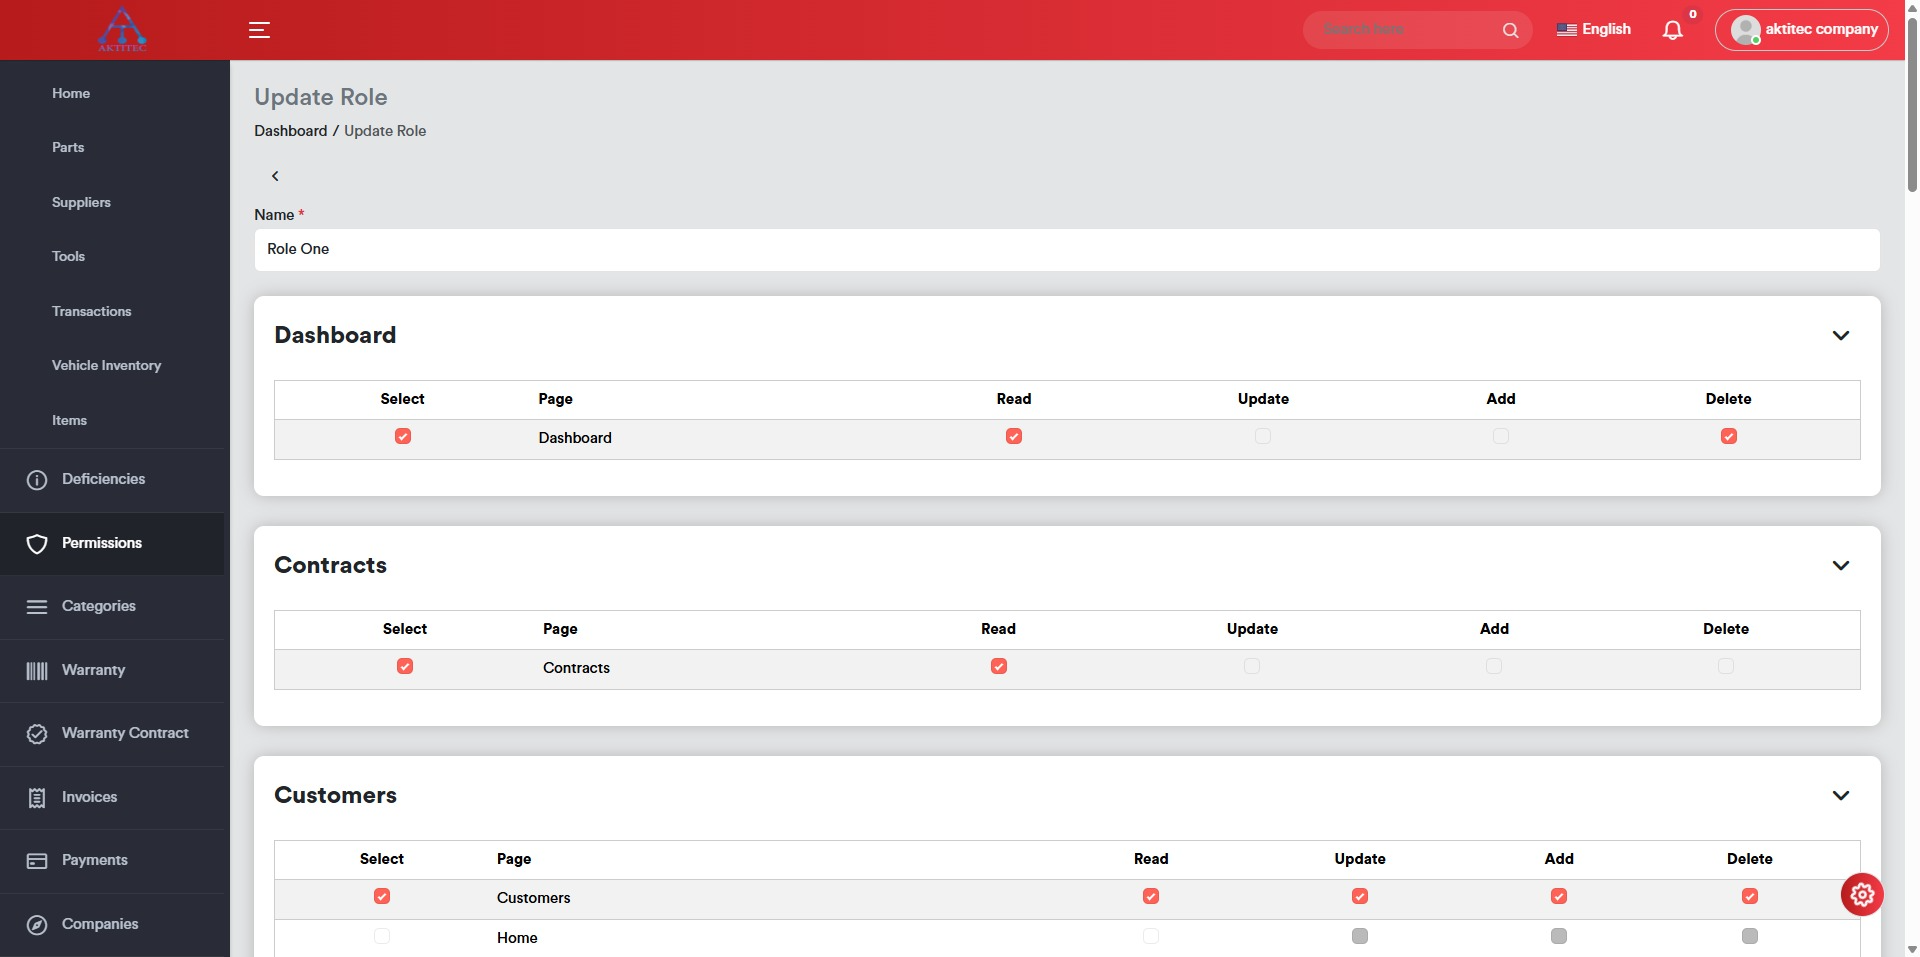Toggle Home row Update permission
This screenshot has height=957, width=1920.
(x=1360, y=936)
